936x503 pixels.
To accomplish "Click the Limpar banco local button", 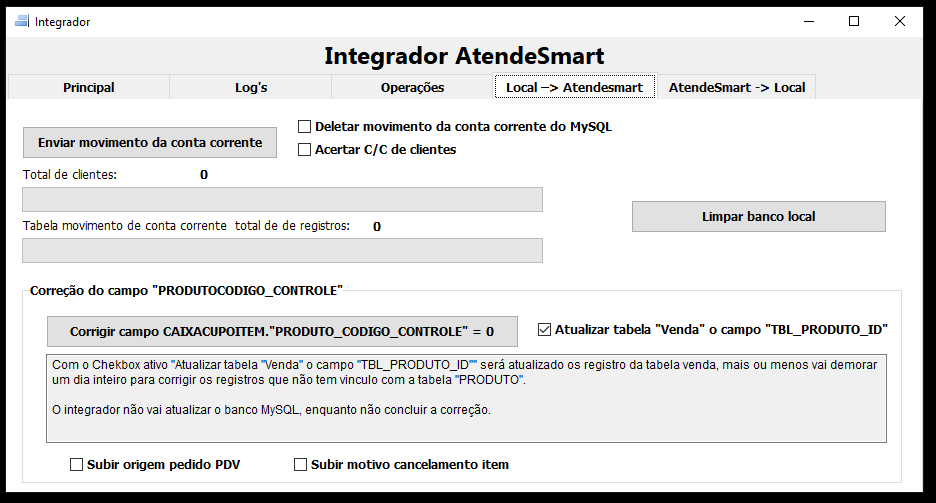I will click(x=759, y=217).
